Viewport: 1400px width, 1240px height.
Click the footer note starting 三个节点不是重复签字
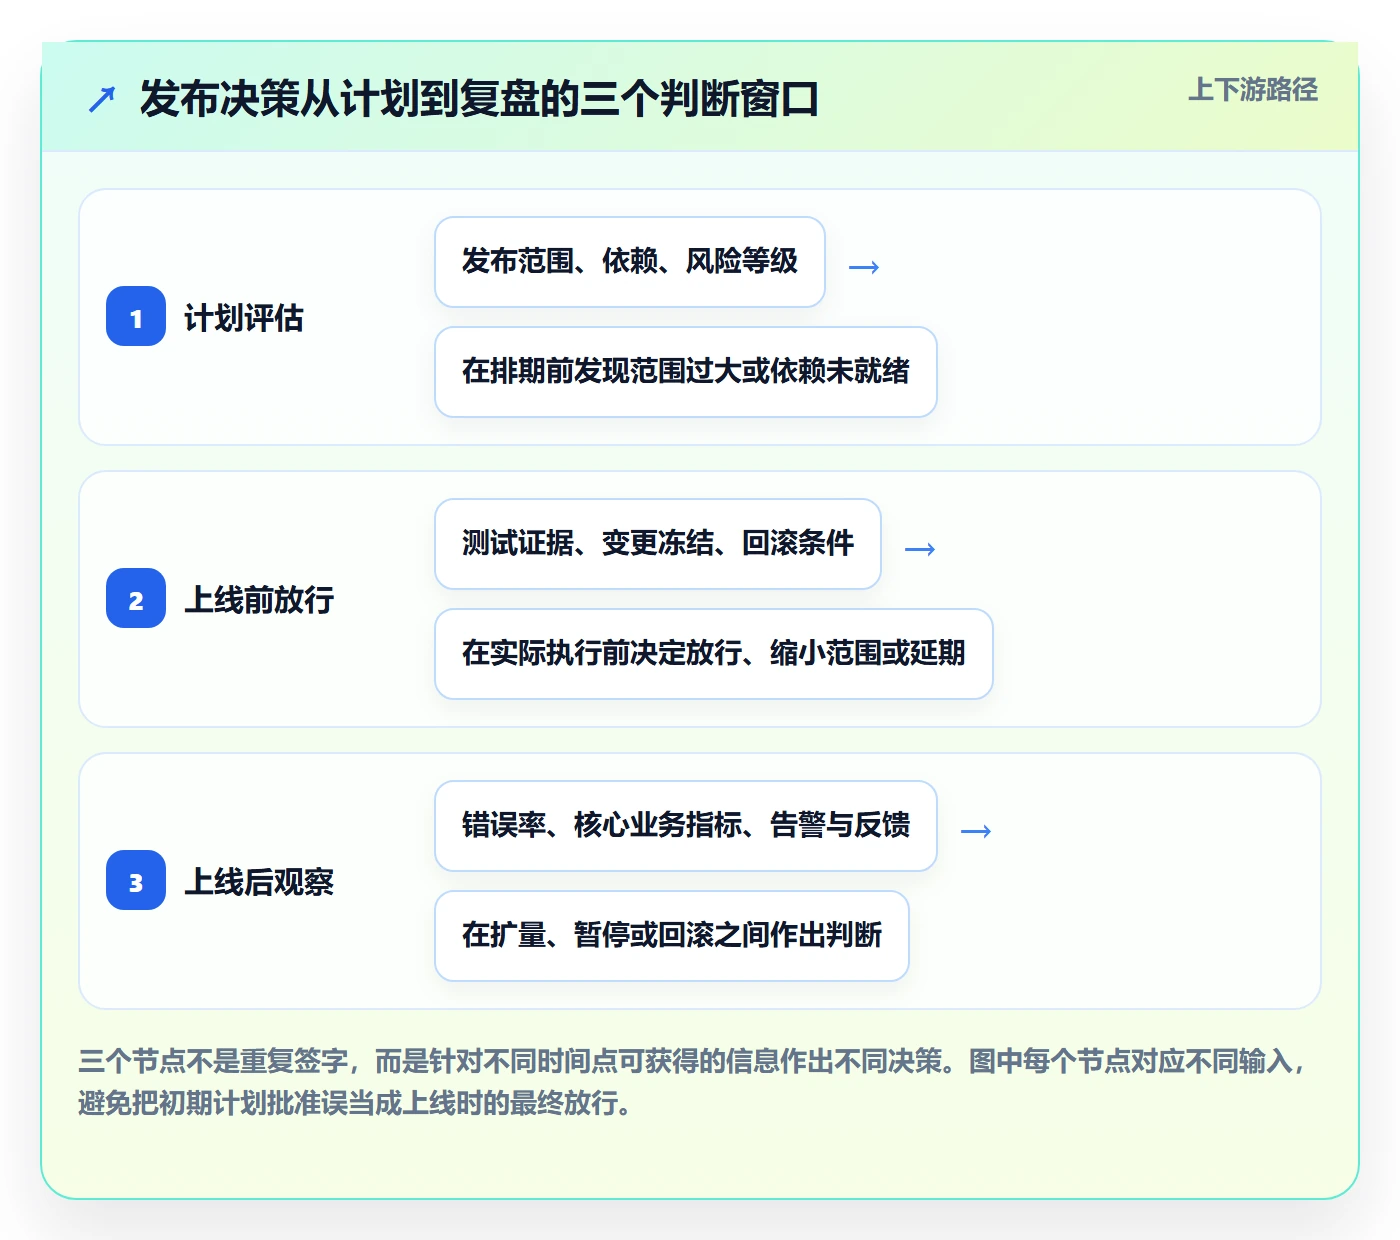[x=692, y=1082]
